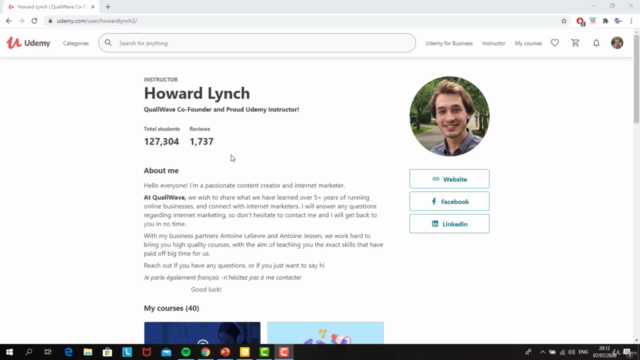Open Chrome three-dot menu
Viewport: 640px width, 360px height.
point(631,21)
